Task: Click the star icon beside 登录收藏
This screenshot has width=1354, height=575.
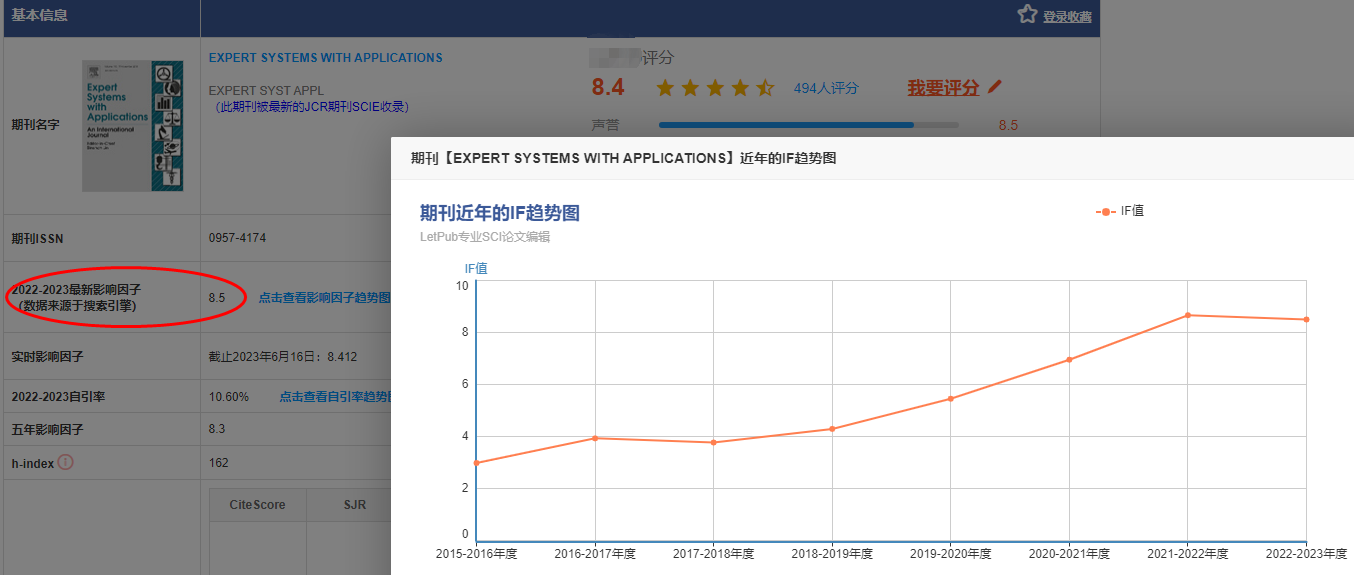Action: (1027, 15)
